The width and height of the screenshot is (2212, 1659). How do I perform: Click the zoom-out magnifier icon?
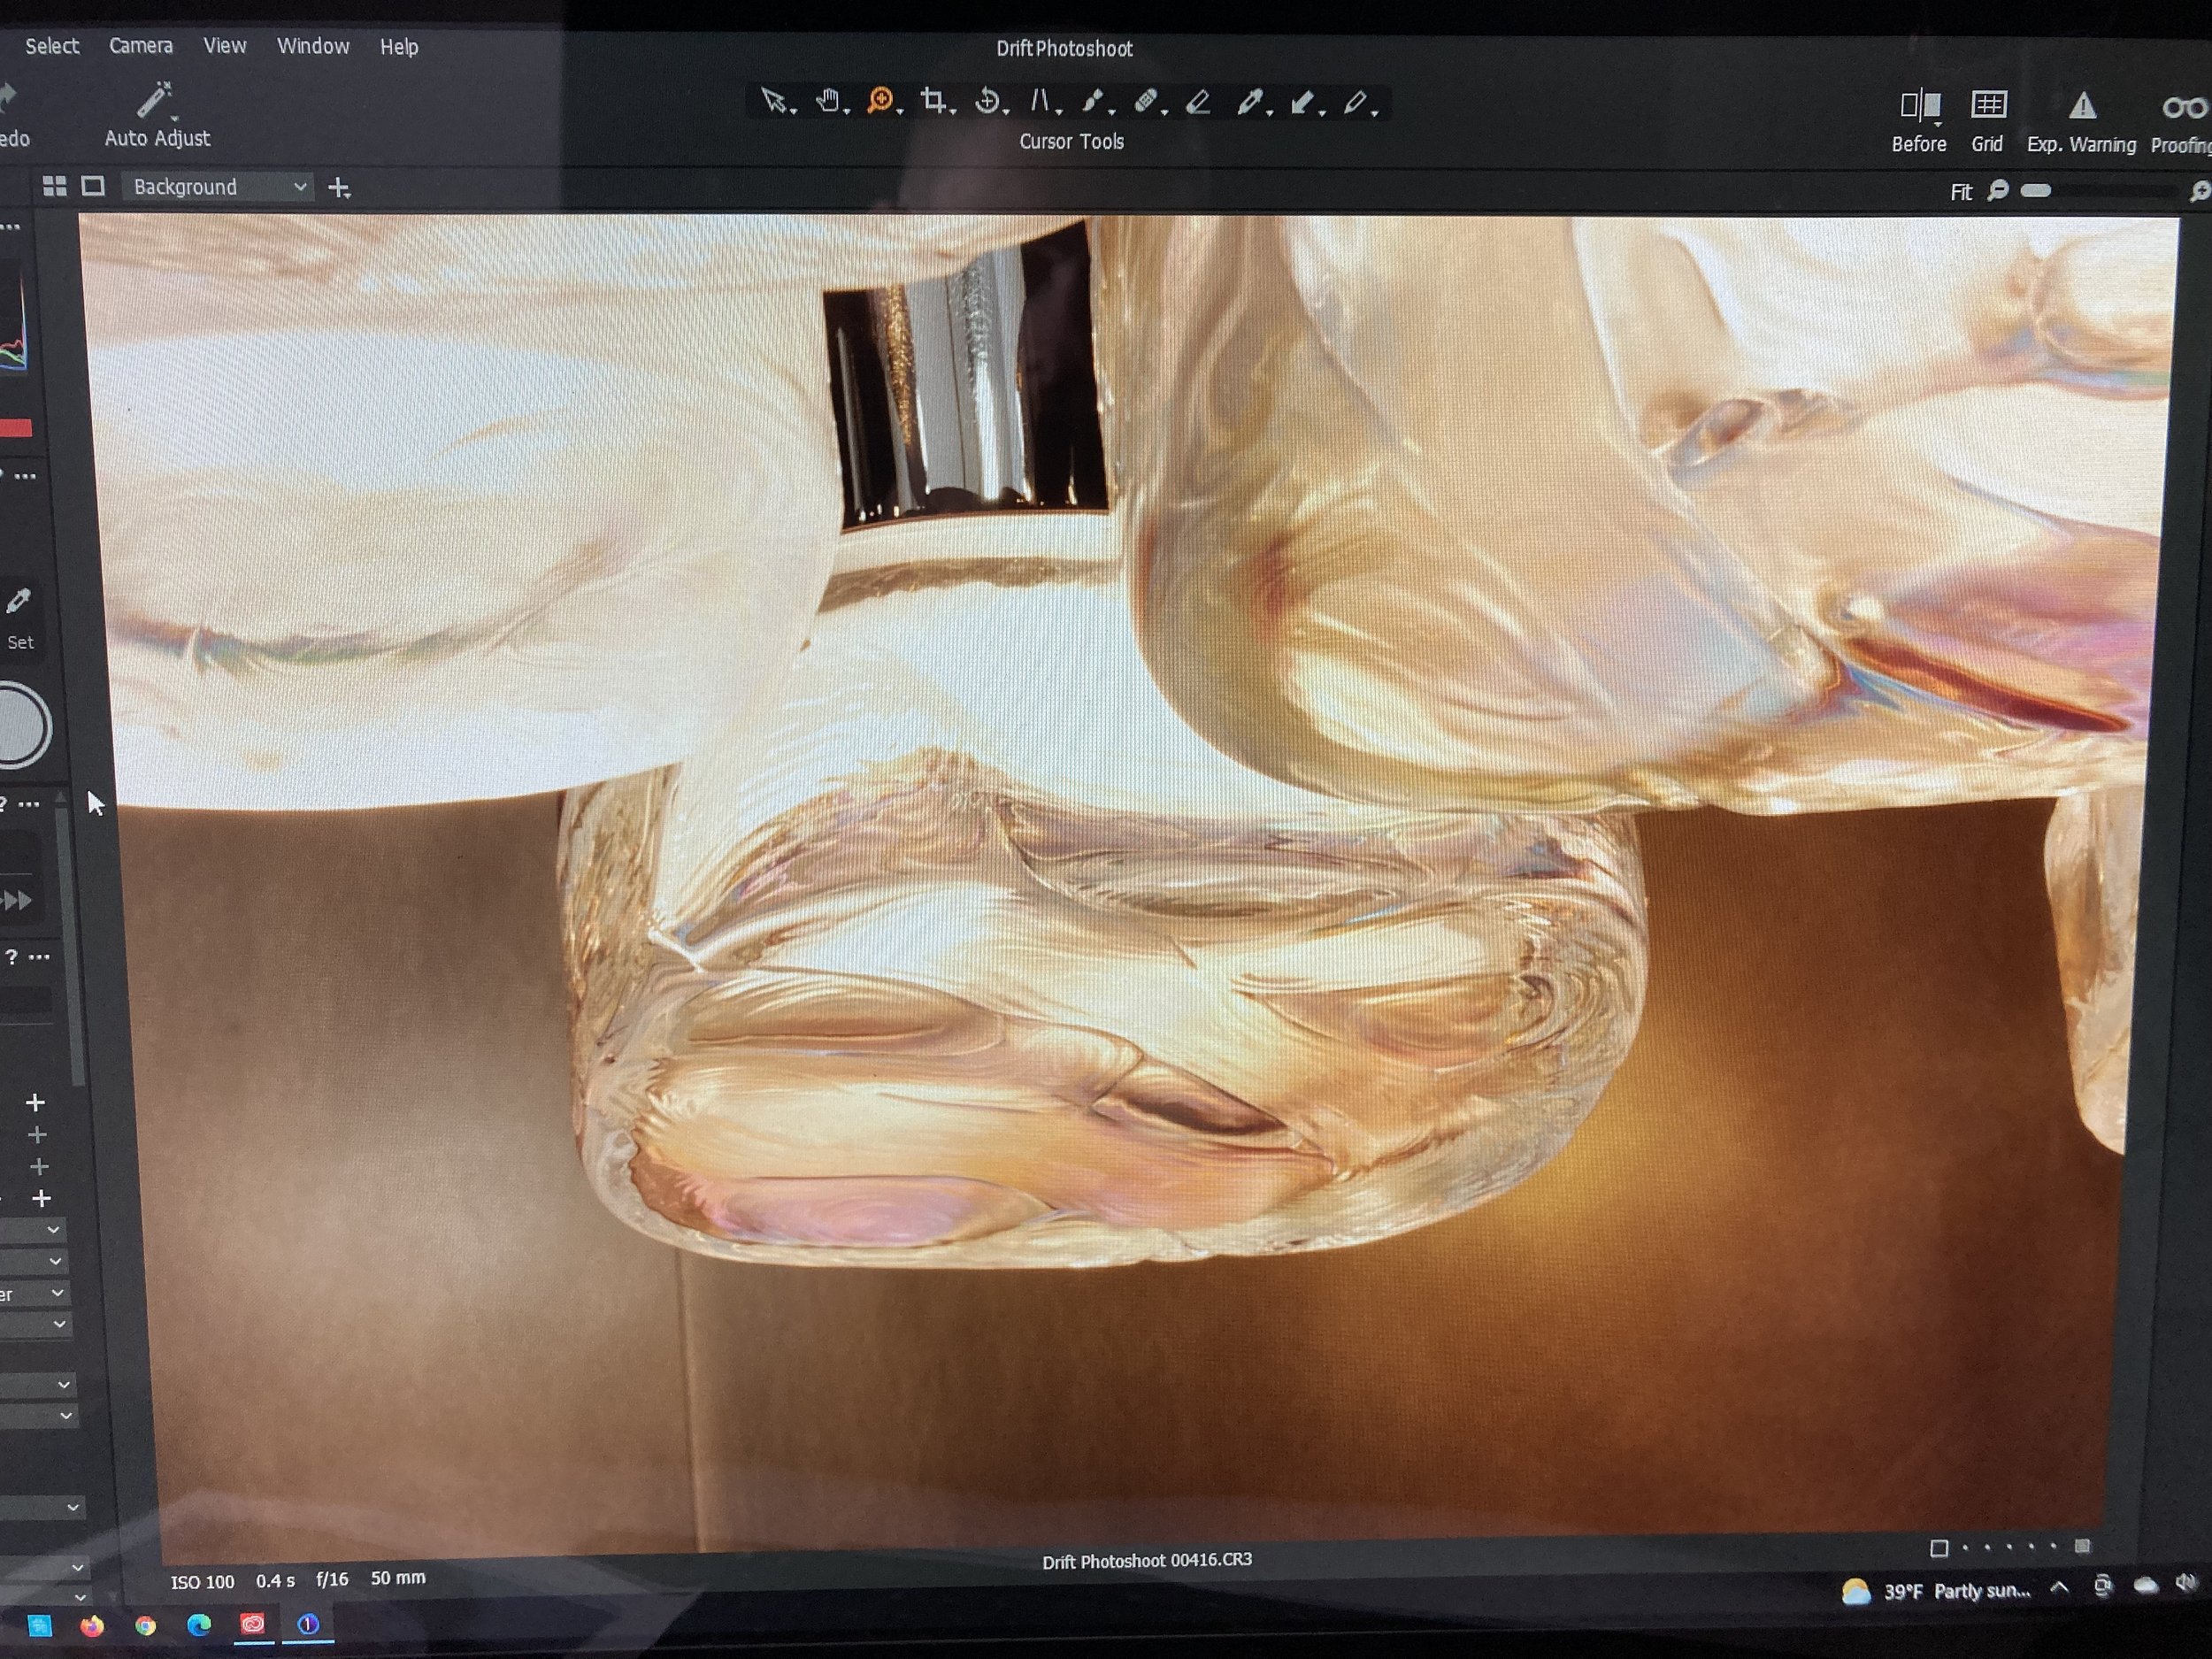point(1997,190)
